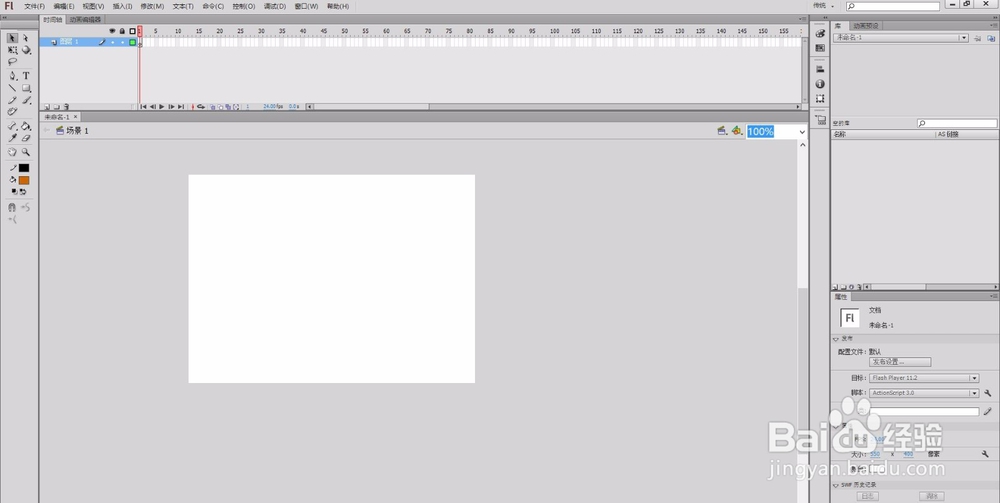The height and width of the screenshot is (503, 1000).
Task: Open the Library panel options menu
Action: coord(994,25)
